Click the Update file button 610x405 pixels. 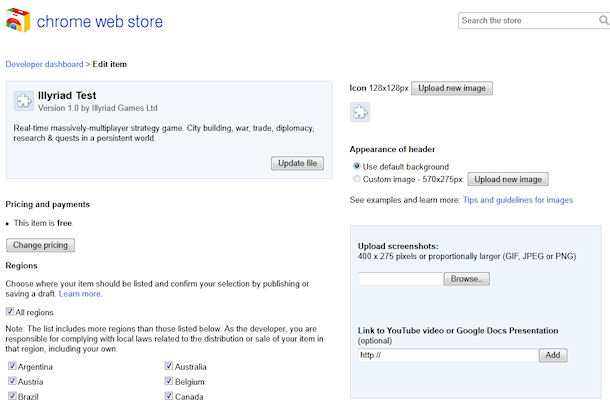(x=297, y=163)
